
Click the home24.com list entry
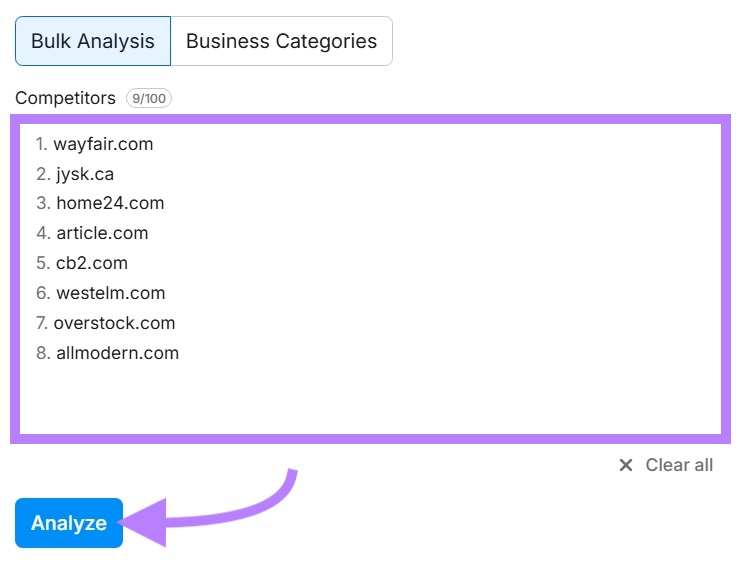coord(110,203)
